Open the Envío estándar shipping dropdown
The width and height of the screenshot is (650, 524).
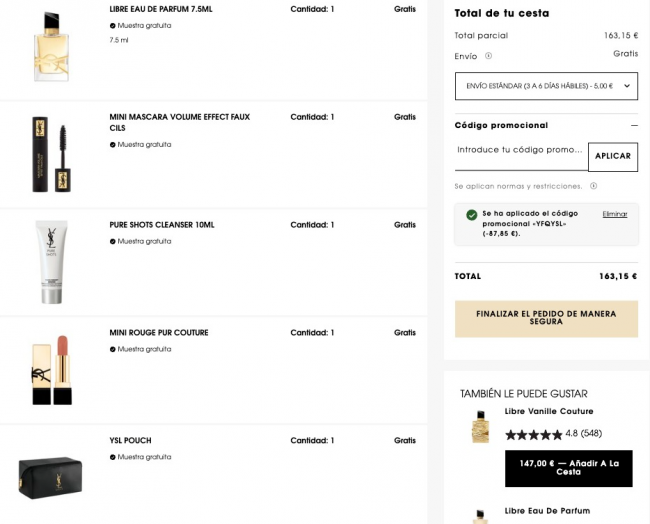[x=546, y=86]
